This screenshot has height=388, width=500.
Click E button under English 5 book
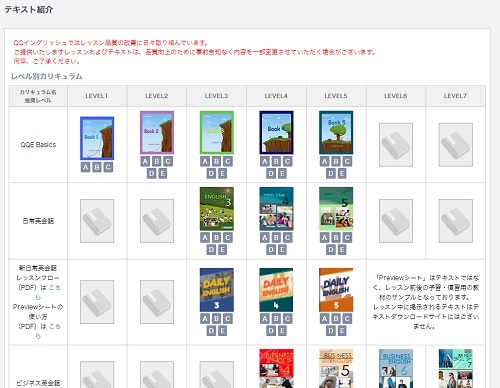click(342, 249)
